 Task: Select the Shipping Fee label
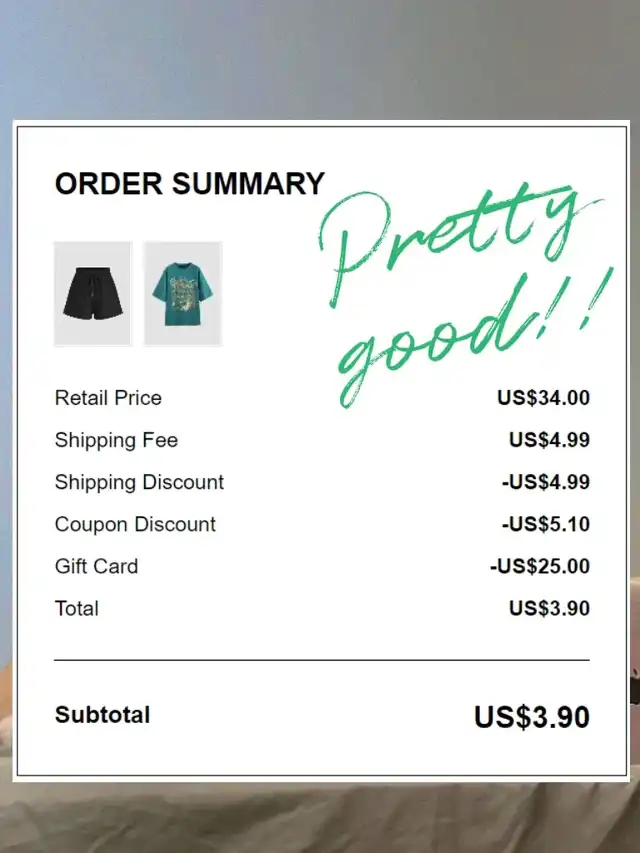116,440
